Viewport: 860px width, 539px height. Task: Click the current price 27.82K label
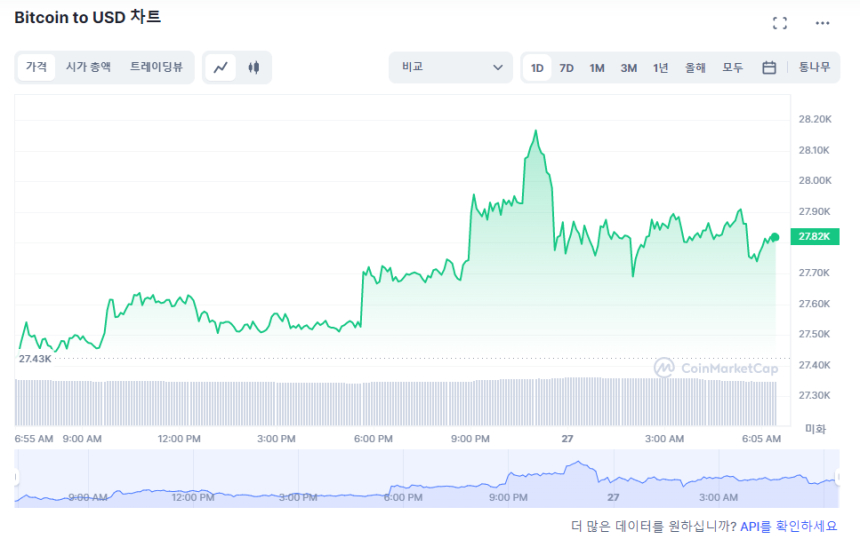tap(815, 237)
